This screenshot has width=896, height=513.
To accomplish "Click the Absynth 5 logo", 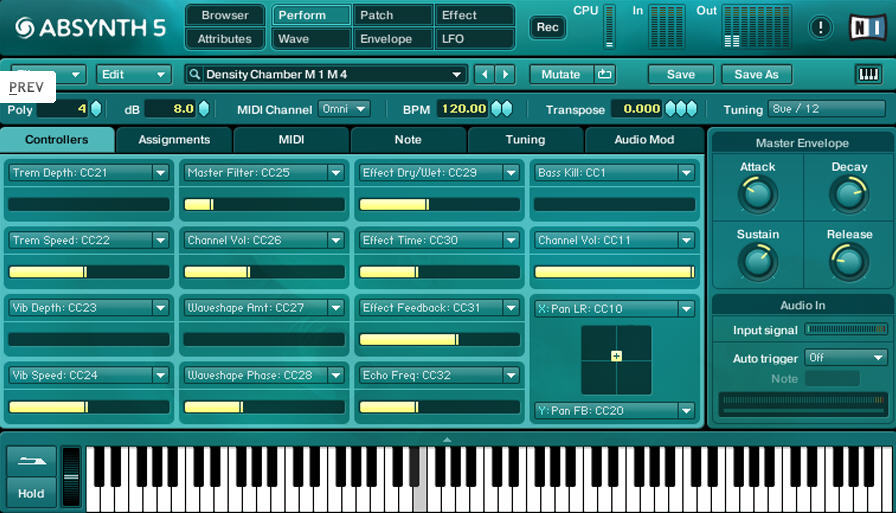I will pyautogui.click(x=90, y=27).
